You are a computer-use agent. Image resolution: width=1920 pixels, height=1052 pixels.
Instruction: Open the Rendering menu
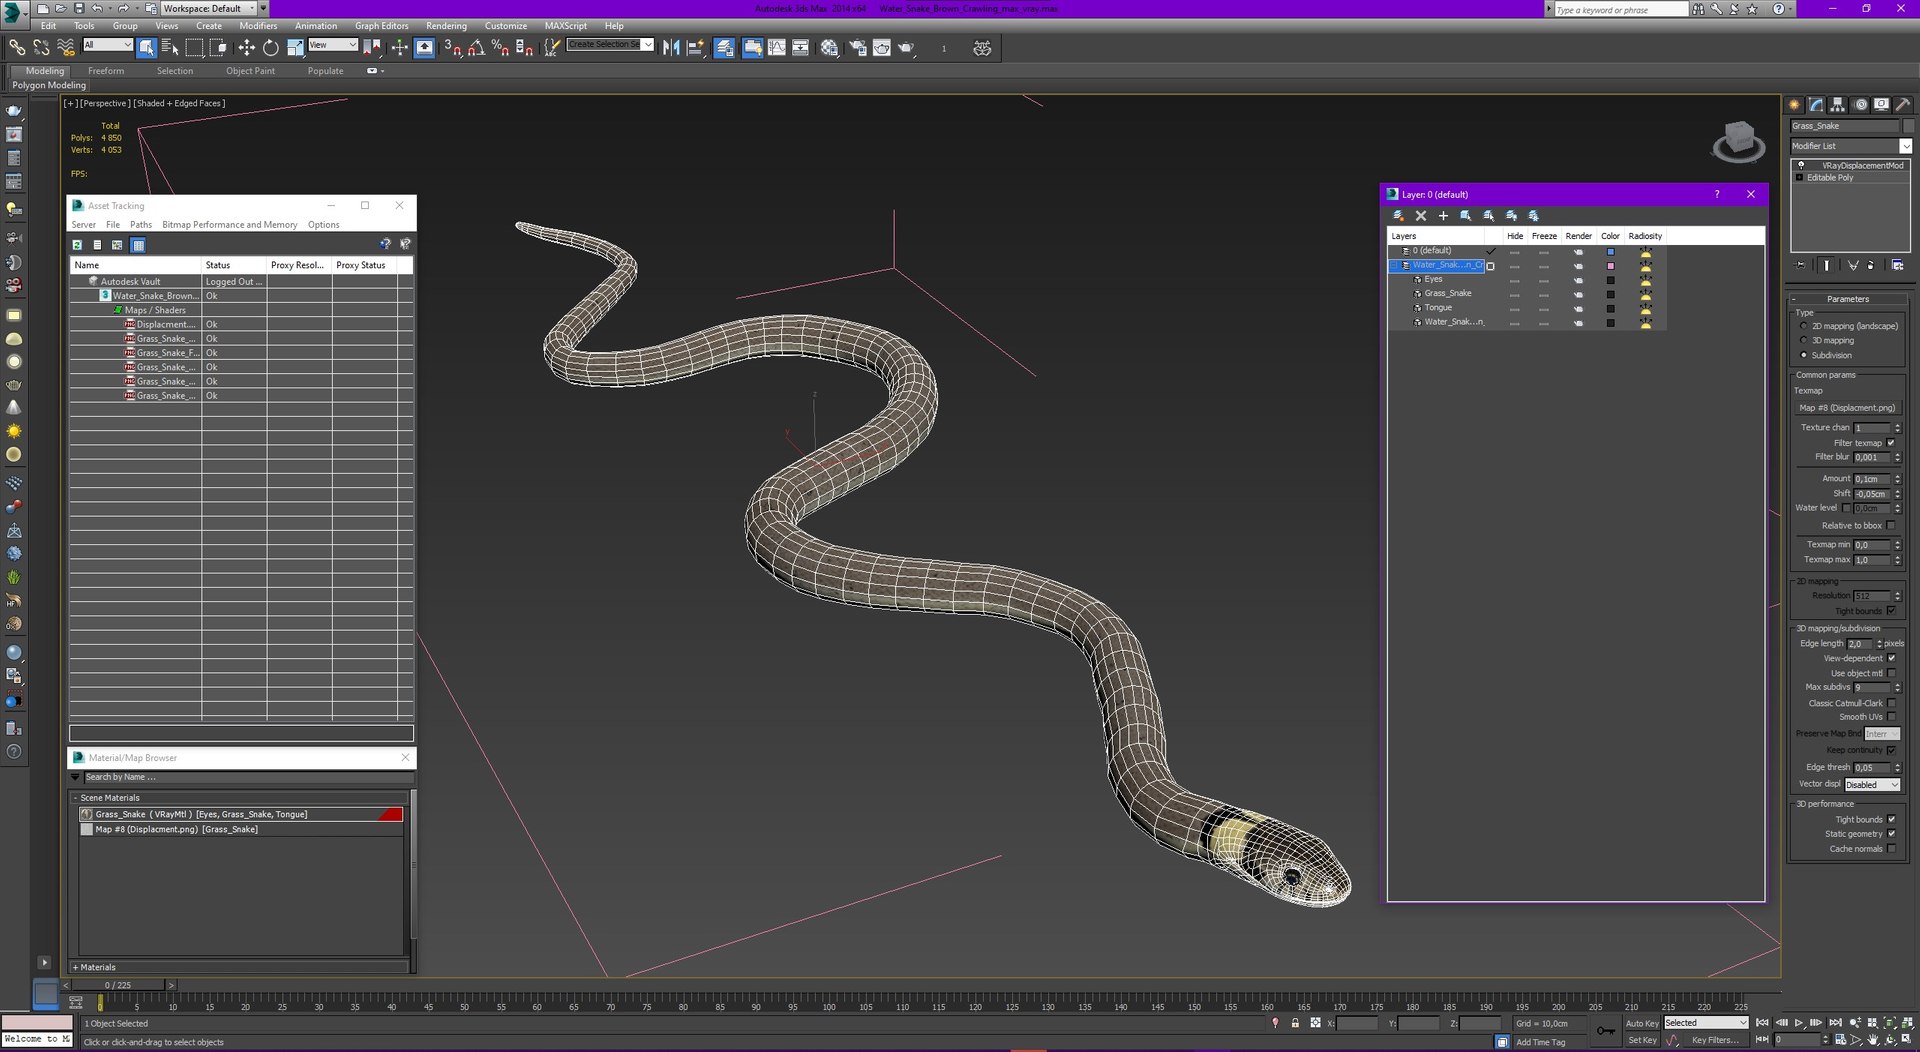446,26
